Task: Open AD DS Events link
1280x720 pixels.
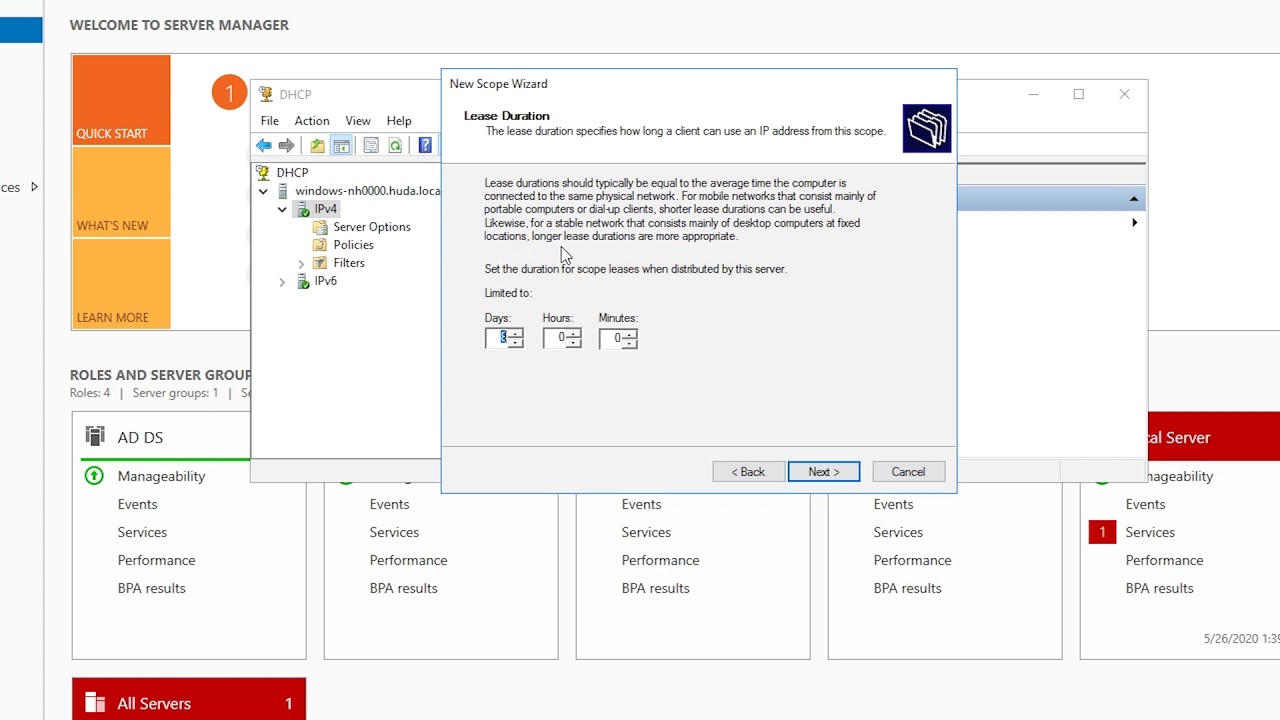Action: (x=137, y=504)
